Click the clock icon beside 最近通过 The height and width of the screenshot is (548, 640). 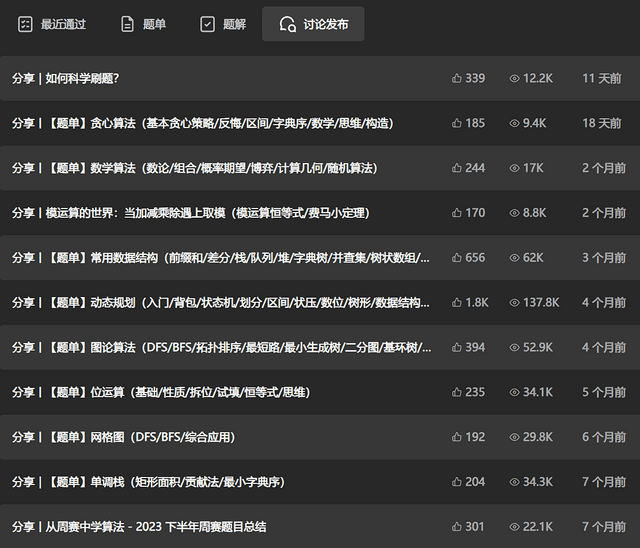(x=26, y=24)
